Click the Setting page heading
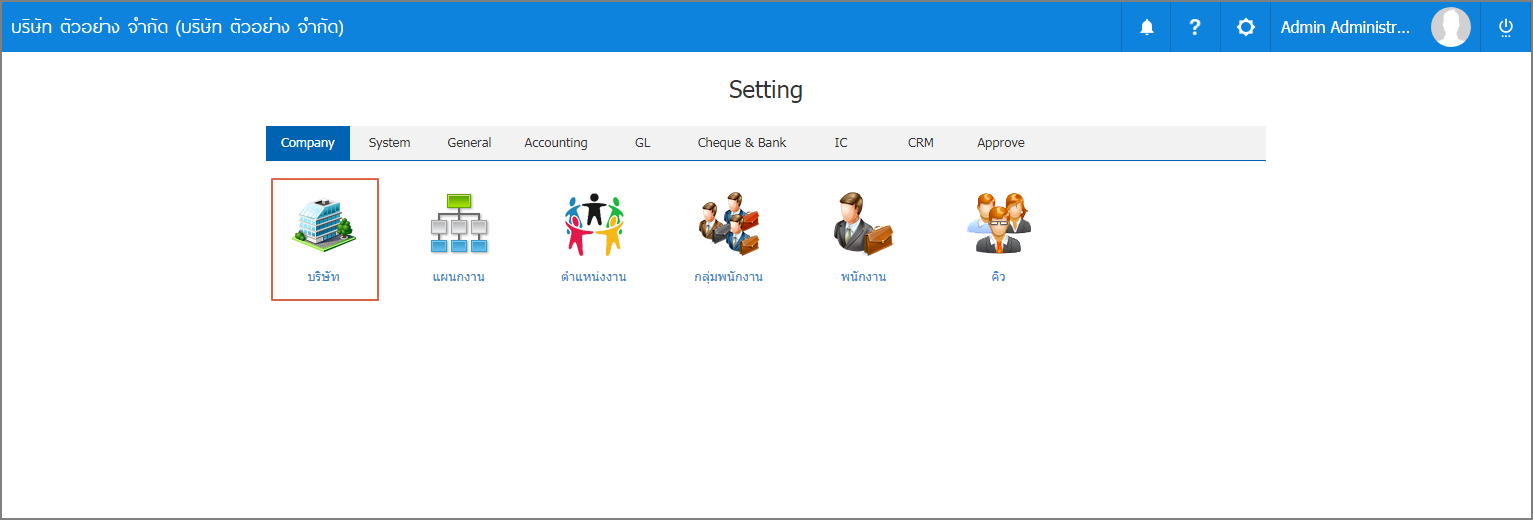 point(766,90)
